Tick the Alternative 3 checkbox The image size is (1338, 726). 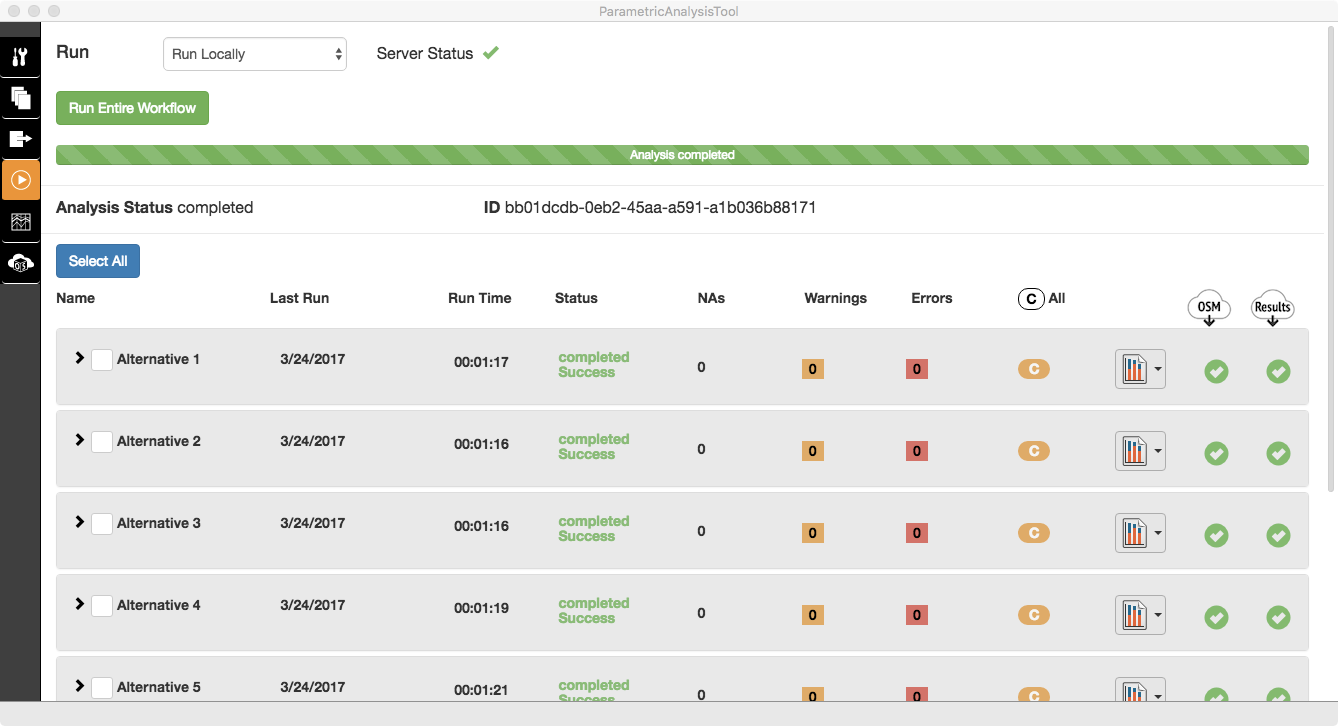102,524
